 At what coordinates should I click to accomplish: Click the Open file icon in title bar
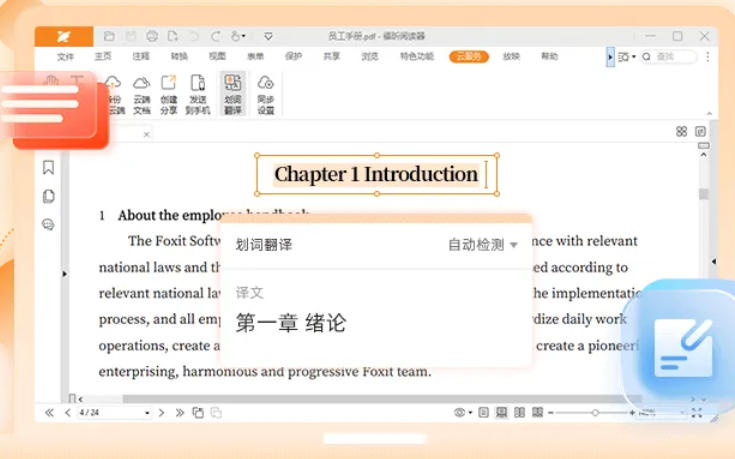[109, 36]
